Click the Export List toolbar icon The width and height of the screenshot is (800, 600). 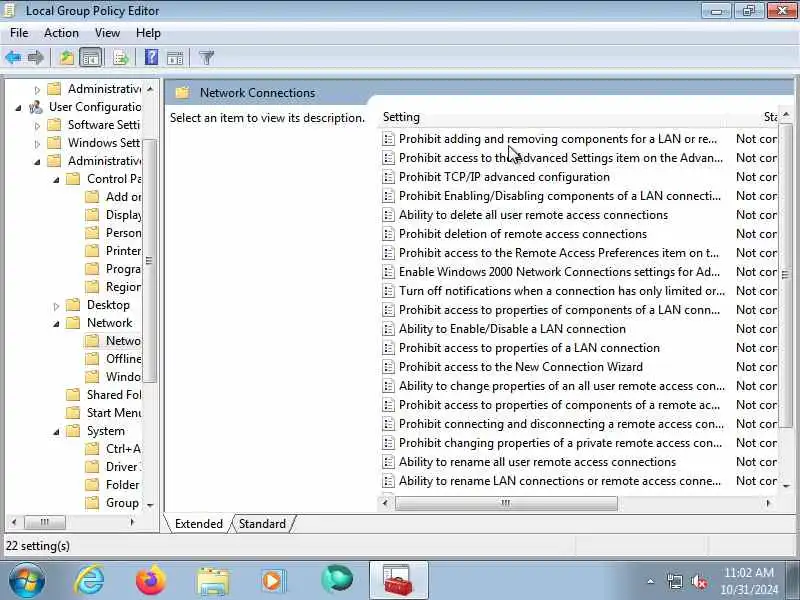120,58
